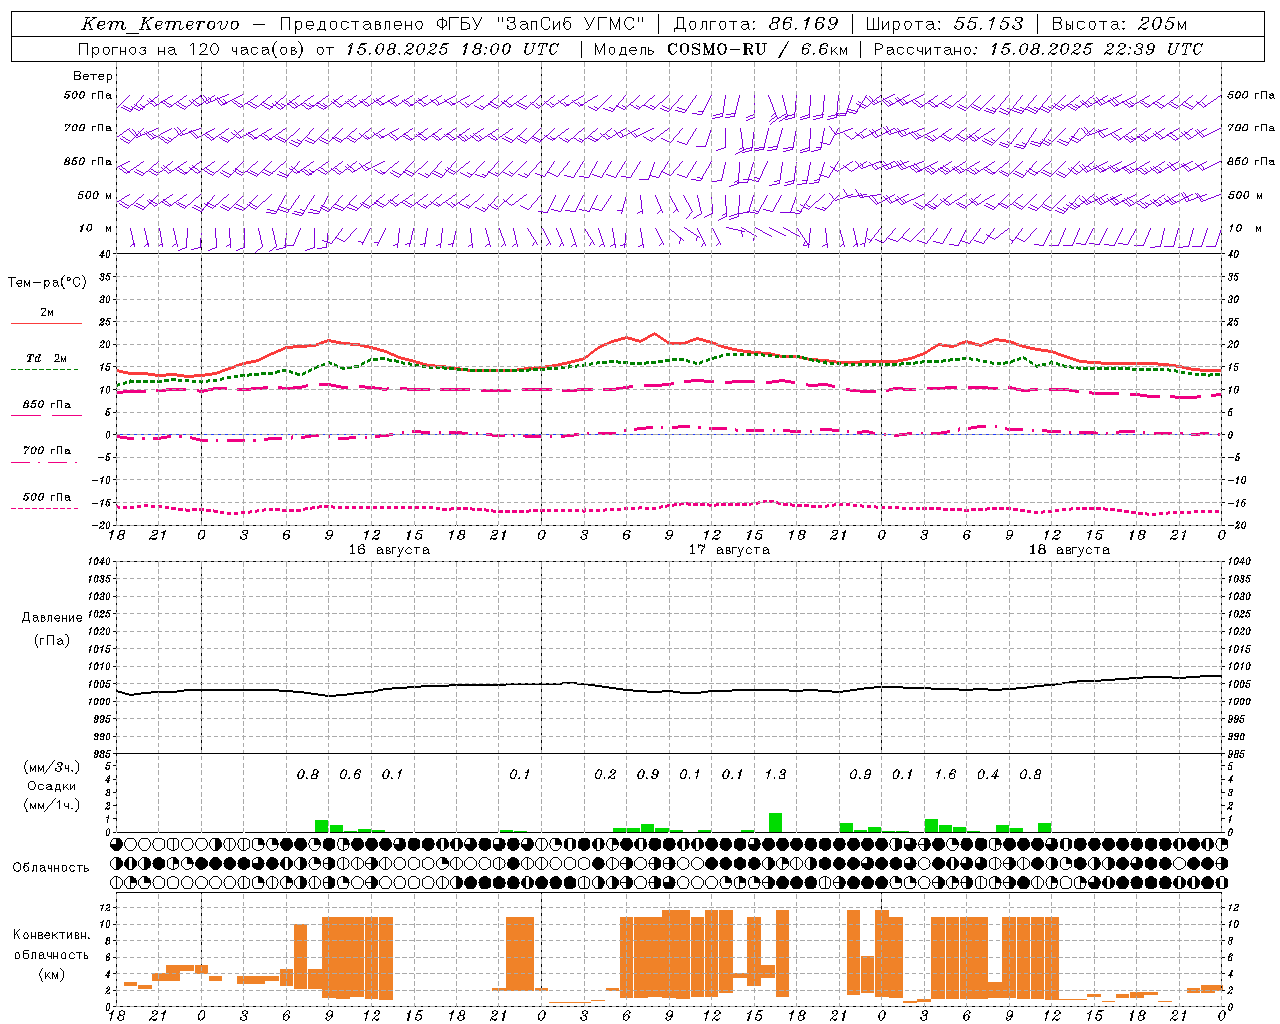Click the 'Осадки' precipitation label
Screen dimensions: 1280x1024
(x=51, y=786)
